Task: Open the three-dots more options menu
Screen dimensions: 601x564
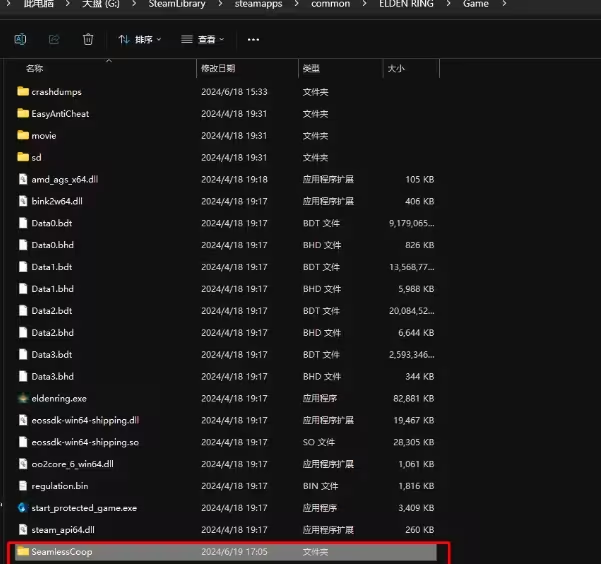Action: pyautogui.click(x=253, y=39)
